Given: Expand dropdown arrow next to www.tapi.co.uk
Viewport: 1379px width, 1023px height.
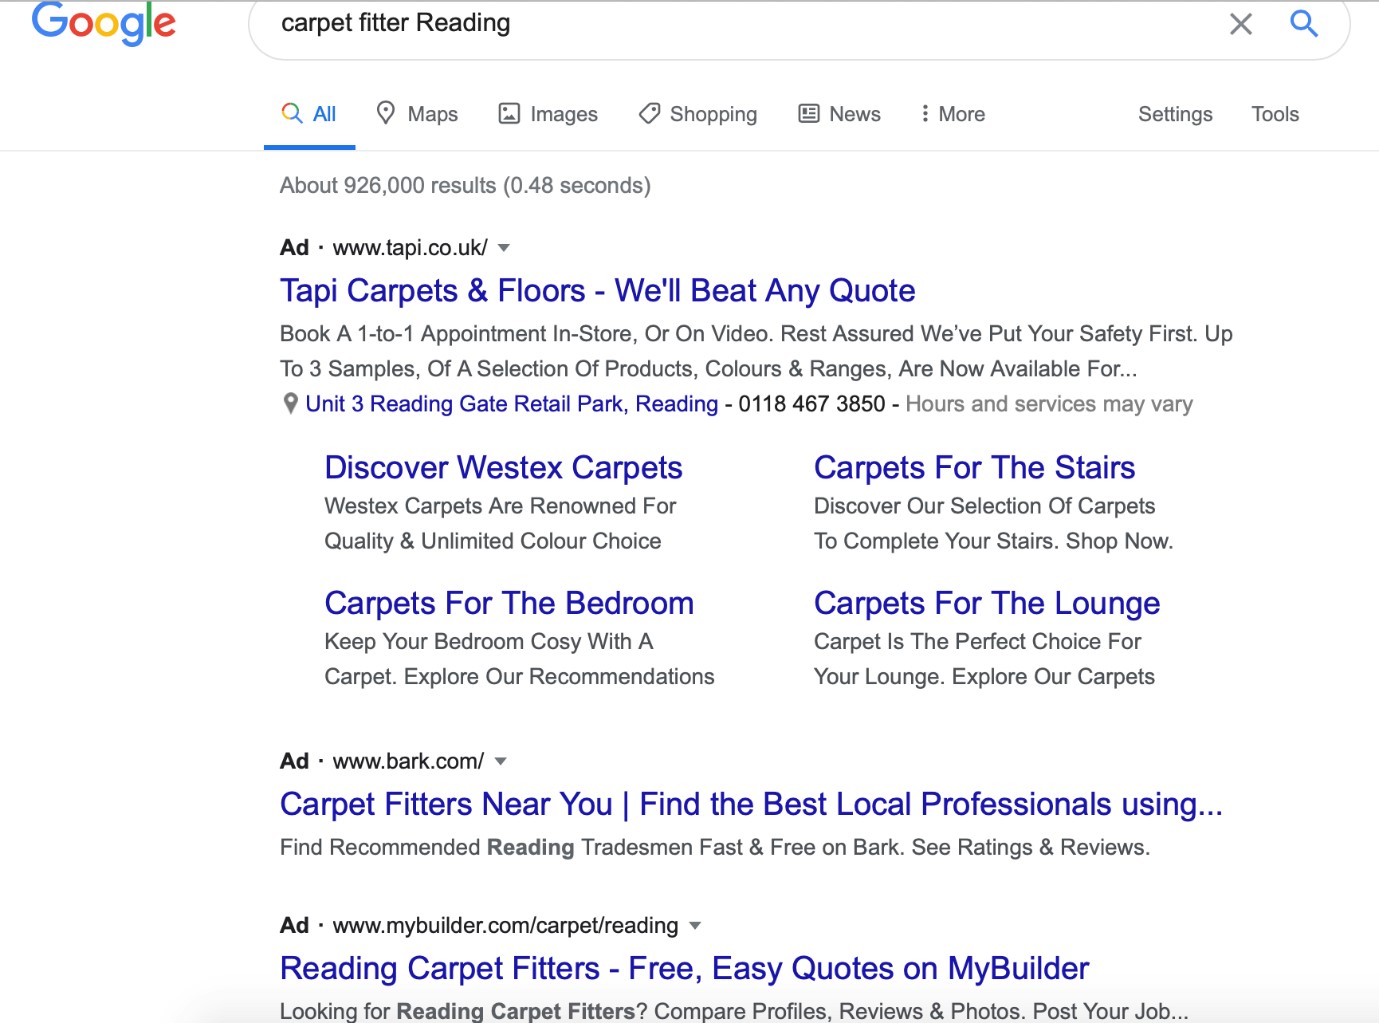Looking at the screenshot, I should [504, 248].
